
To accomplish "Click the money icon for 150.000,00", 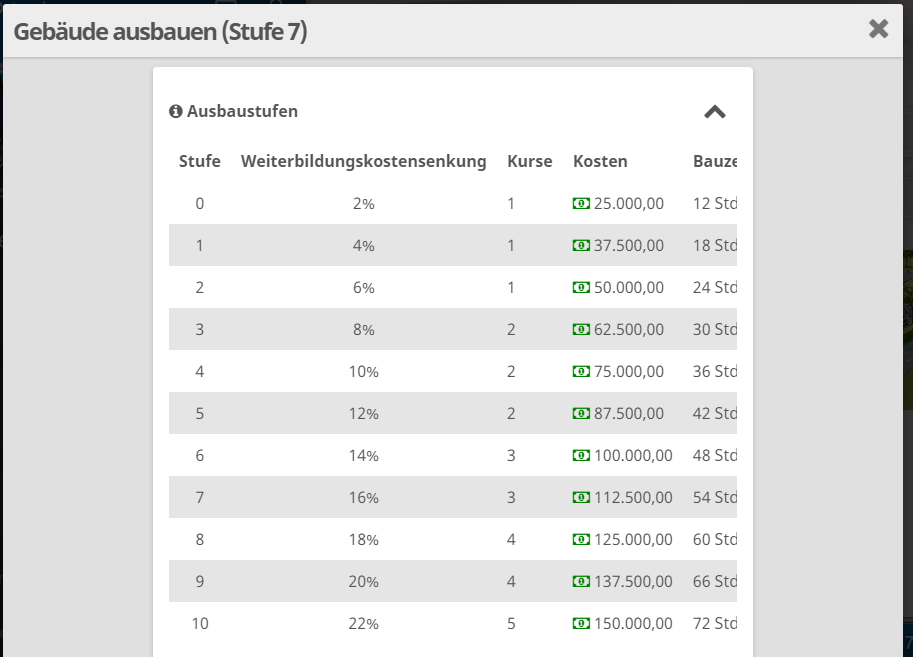I will coord(581,623).
